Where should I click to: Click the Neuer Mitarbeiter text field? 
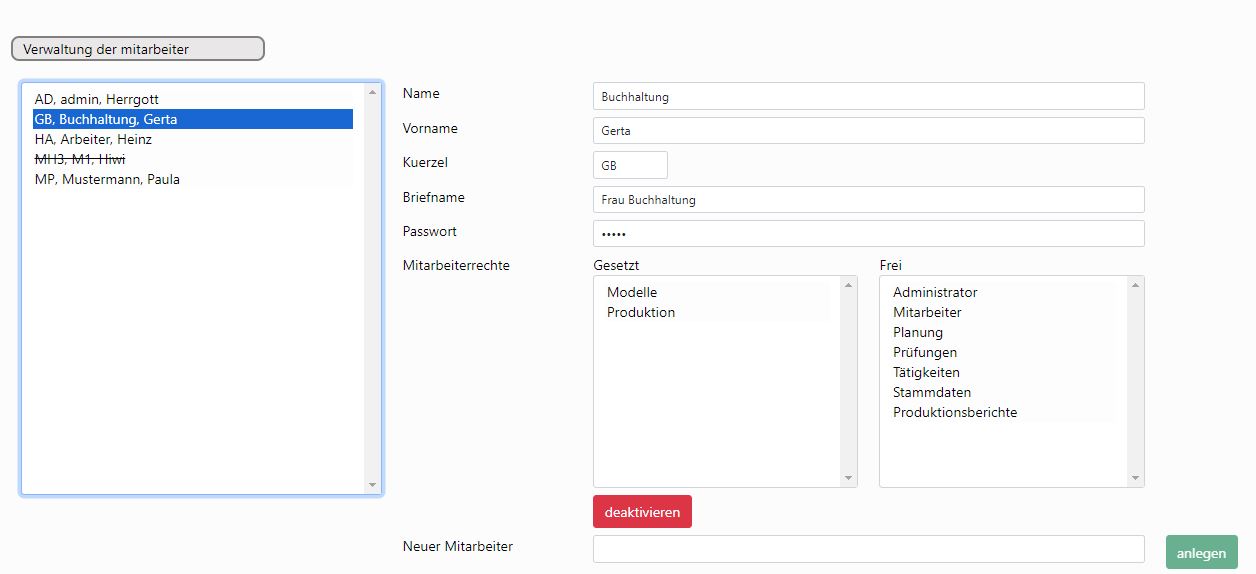868,548
